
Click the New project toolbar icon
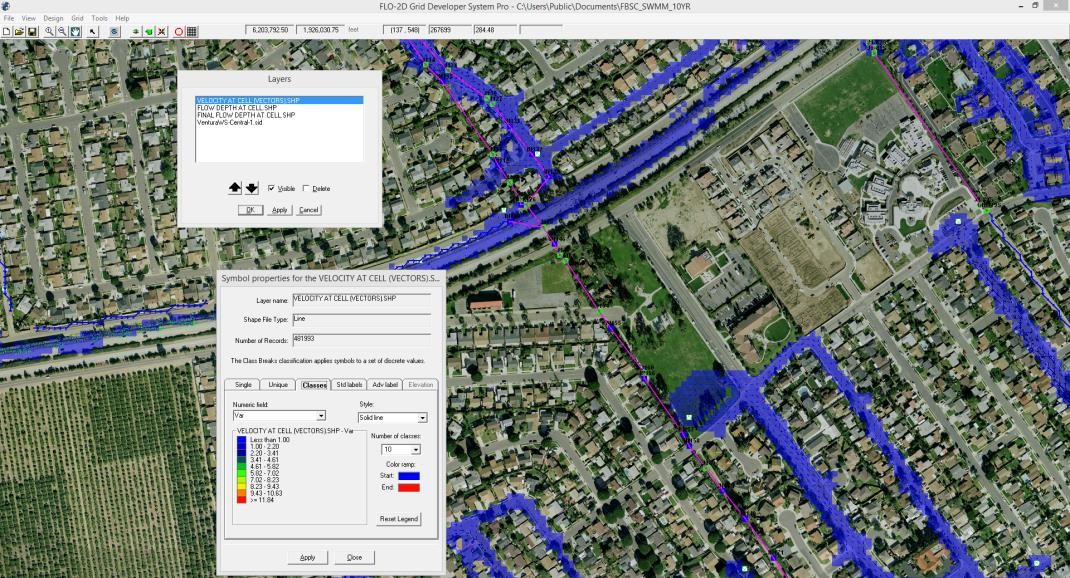click(7, 31)
